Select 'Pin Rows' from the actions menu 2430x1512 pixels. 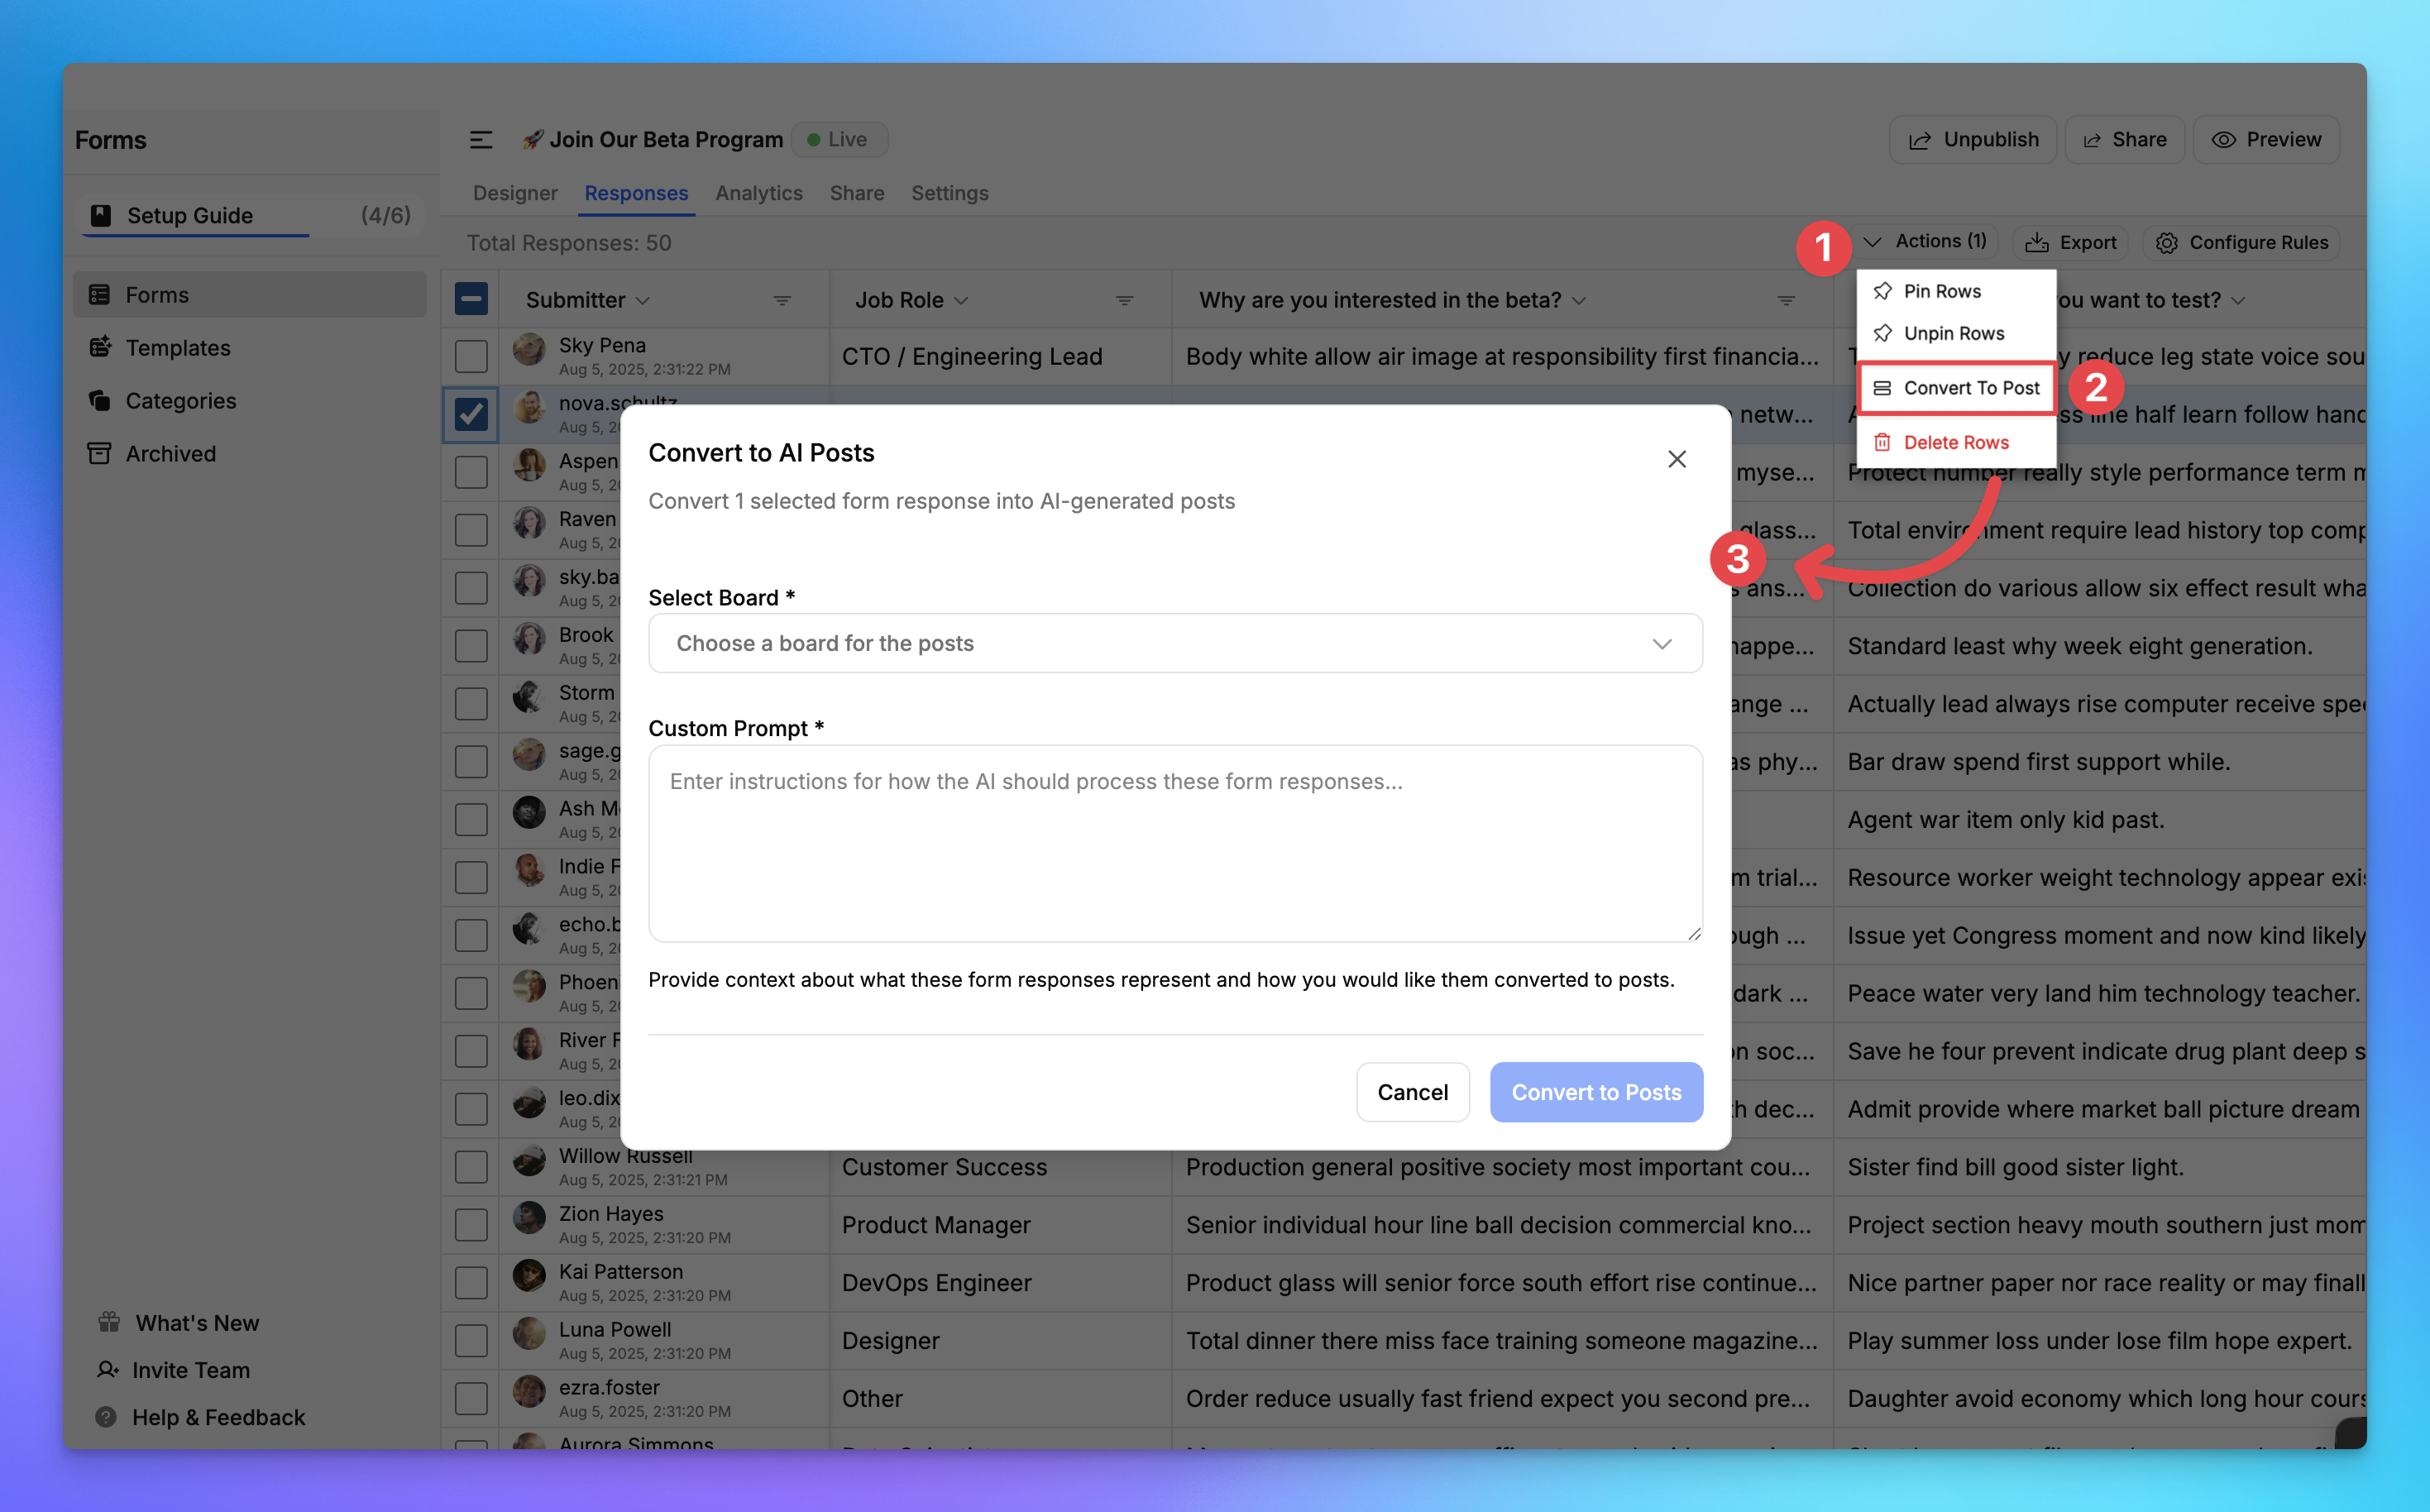(1942, 291)
